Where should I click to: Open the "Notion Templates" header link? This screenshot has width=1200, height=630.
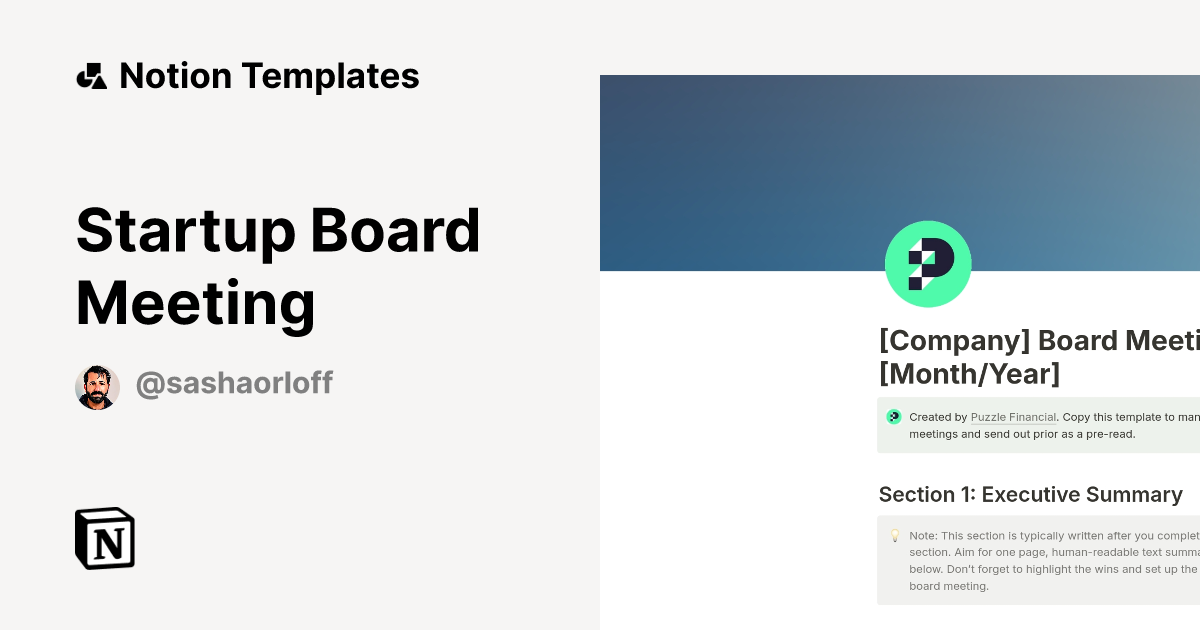coord(269,77)
